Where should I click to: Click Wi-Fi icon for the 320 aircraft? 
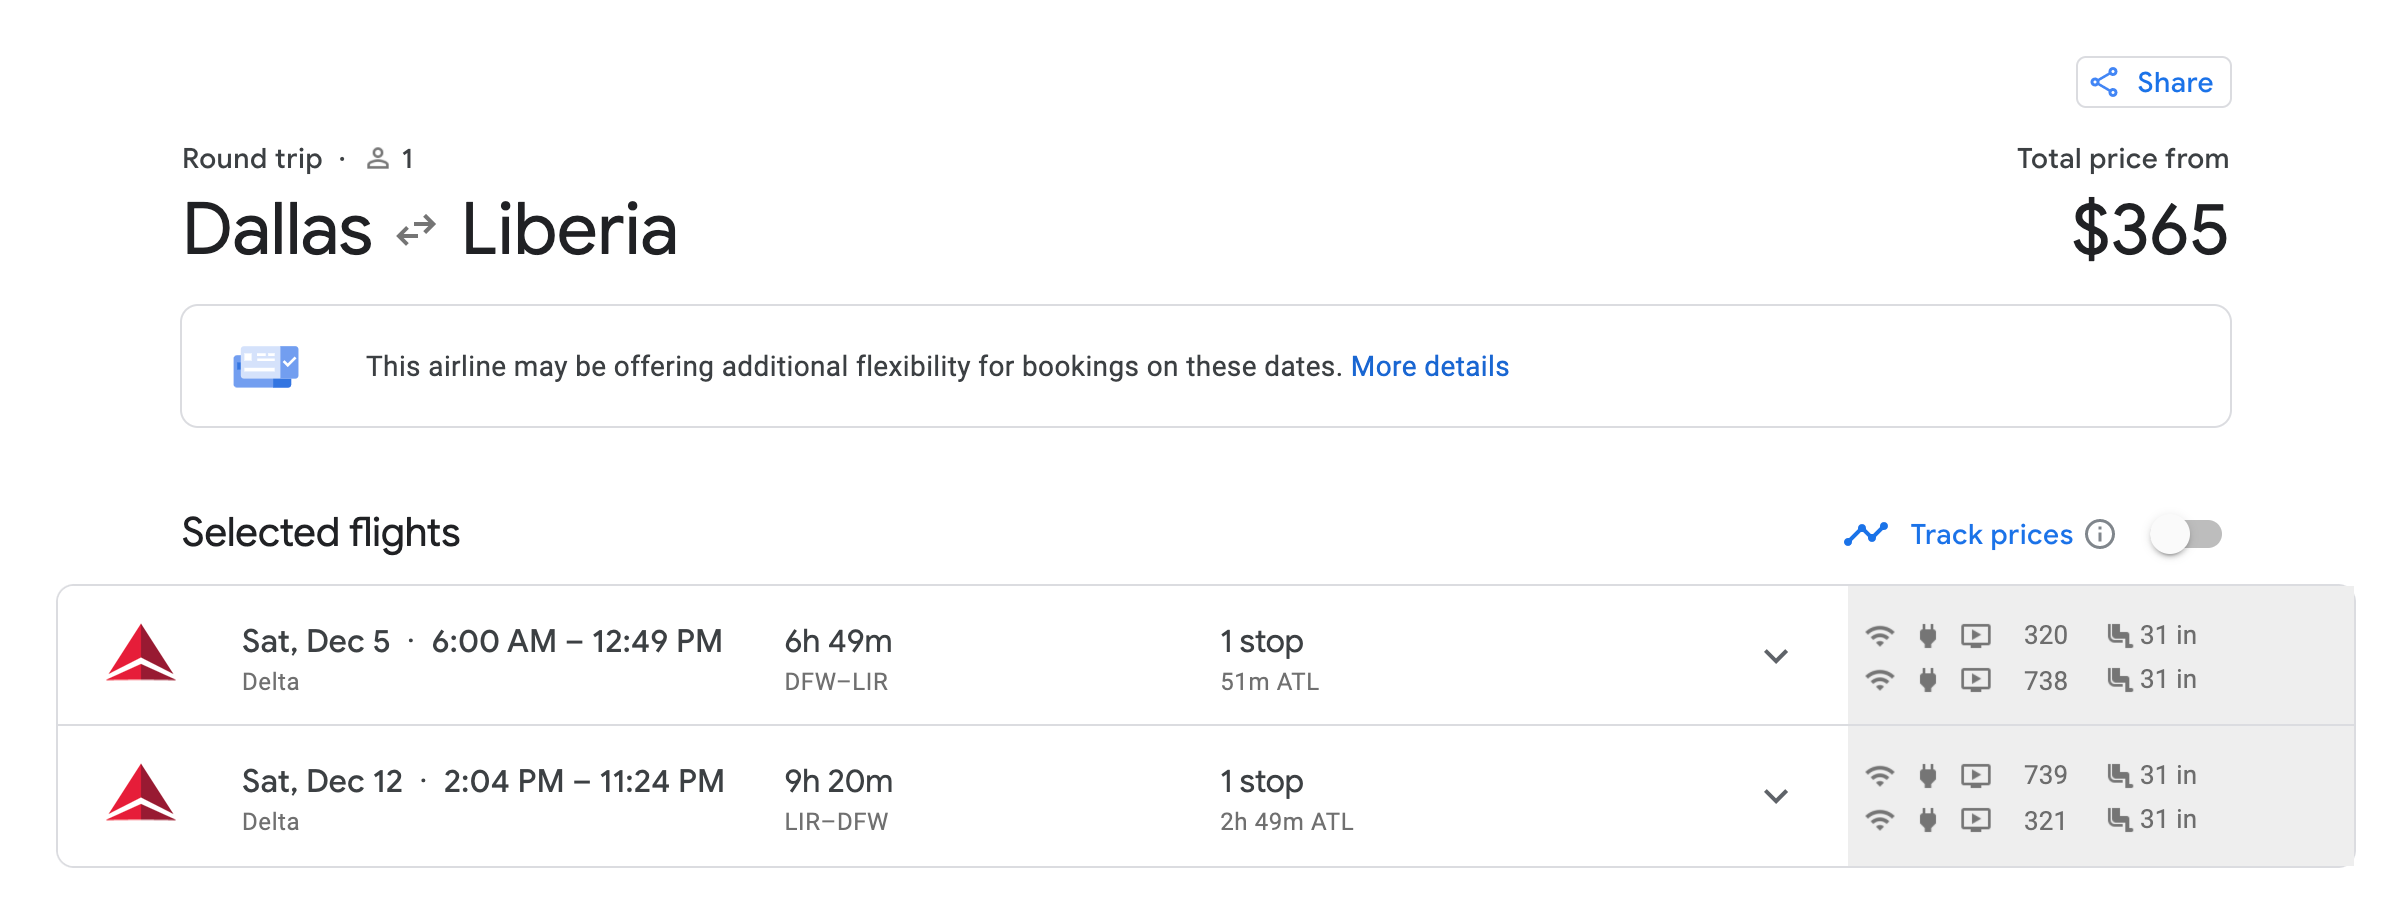coord(1880,635)
